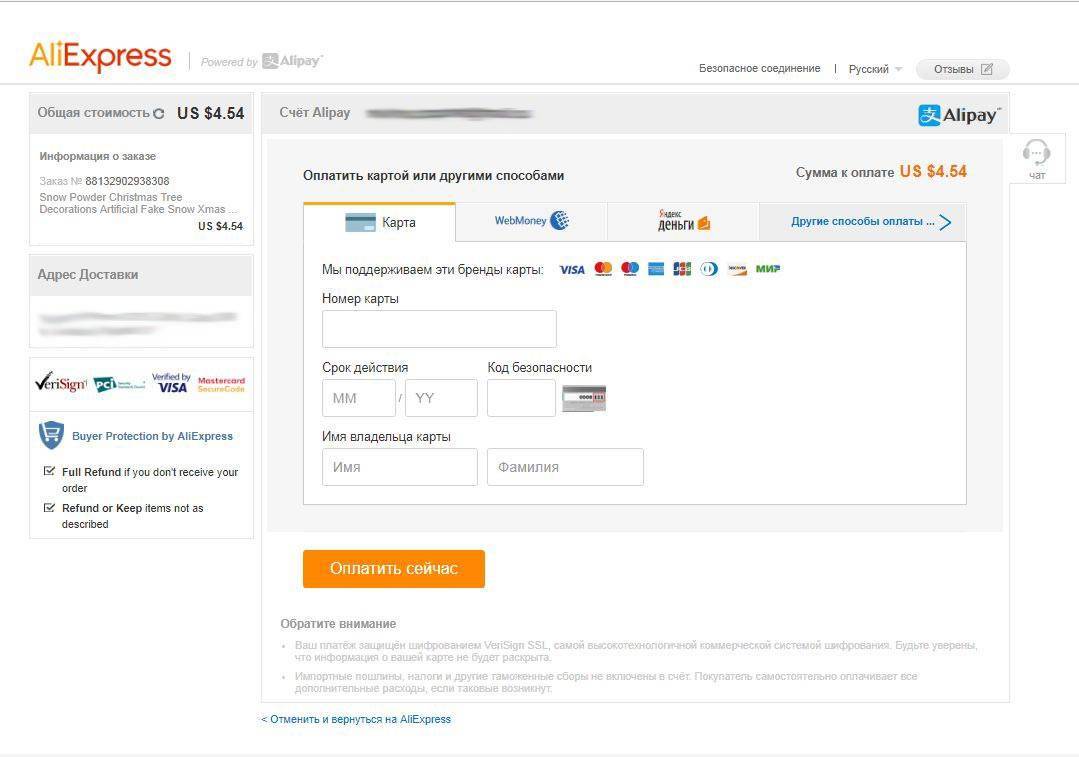This screenshot has width=1079, height=757.
Task: Click the Snow Powder Christmas Tree order title
Action: (138, 203)
